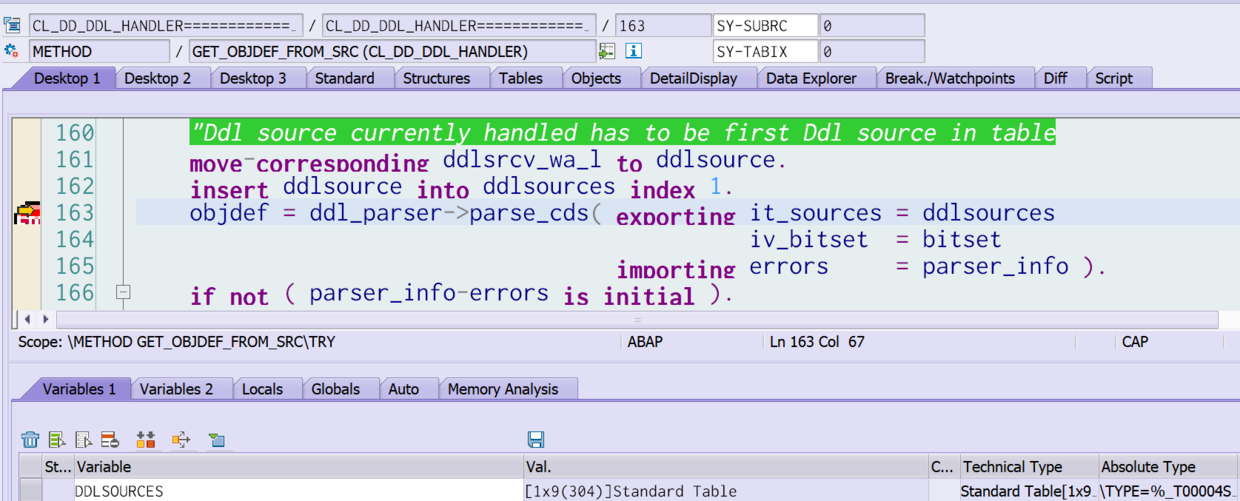Switch to the Standard tab
Image resolution: width=1240 pixels, height=501 pixels.
(345, 78)
